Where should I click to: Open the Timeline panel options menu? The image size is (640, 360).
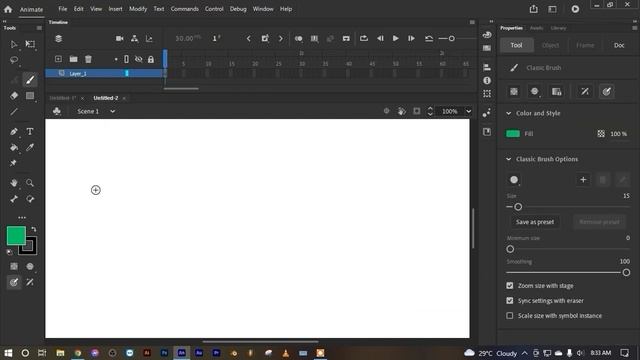click(472, 22)
